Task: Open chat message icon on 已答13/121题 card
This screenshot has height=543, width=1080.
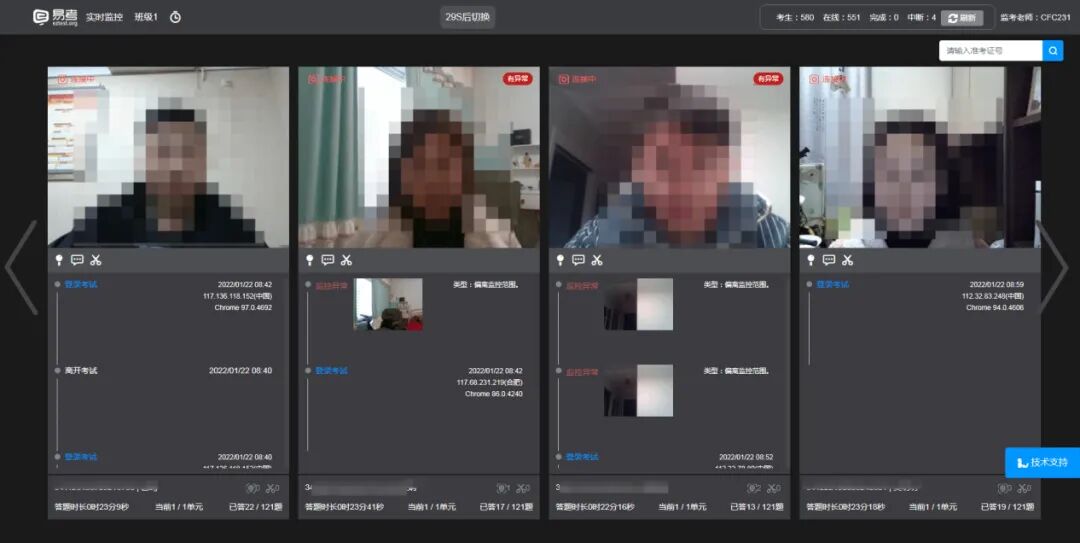Action: [579, 260]
